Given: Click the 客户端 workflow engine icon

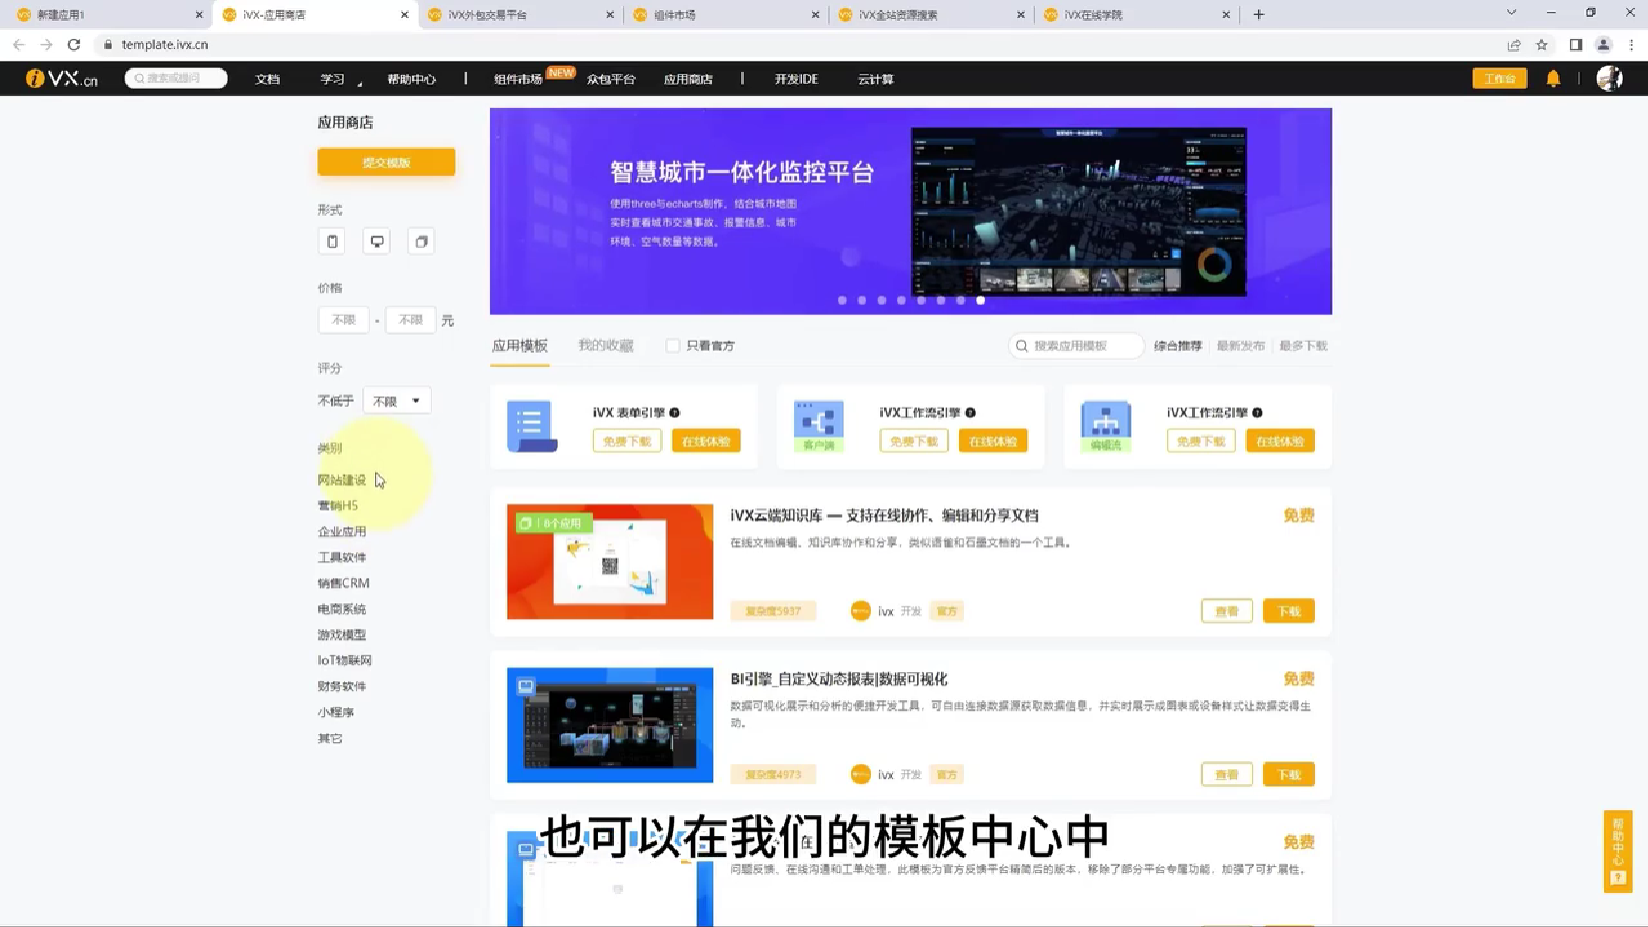Looking at the screenshot, I should (818, 426).
